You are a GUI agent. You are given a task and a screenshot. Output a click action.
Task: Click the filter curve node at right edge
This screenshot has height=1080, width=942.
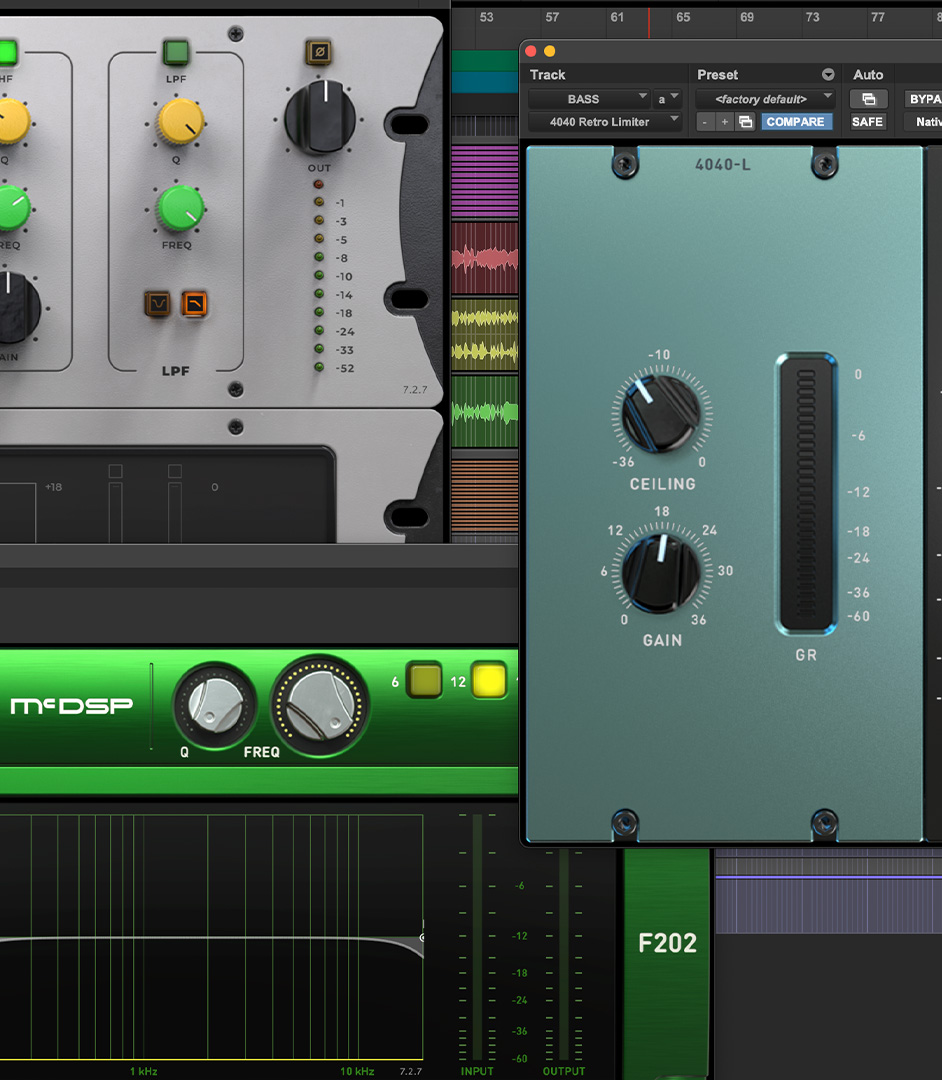(x=422, y=937)
